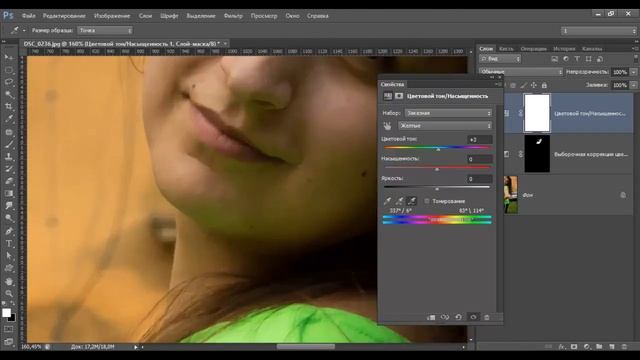The height and width of the screenshot is (360, 640).
Task: Select the Gradient tool
Action: 9,193
